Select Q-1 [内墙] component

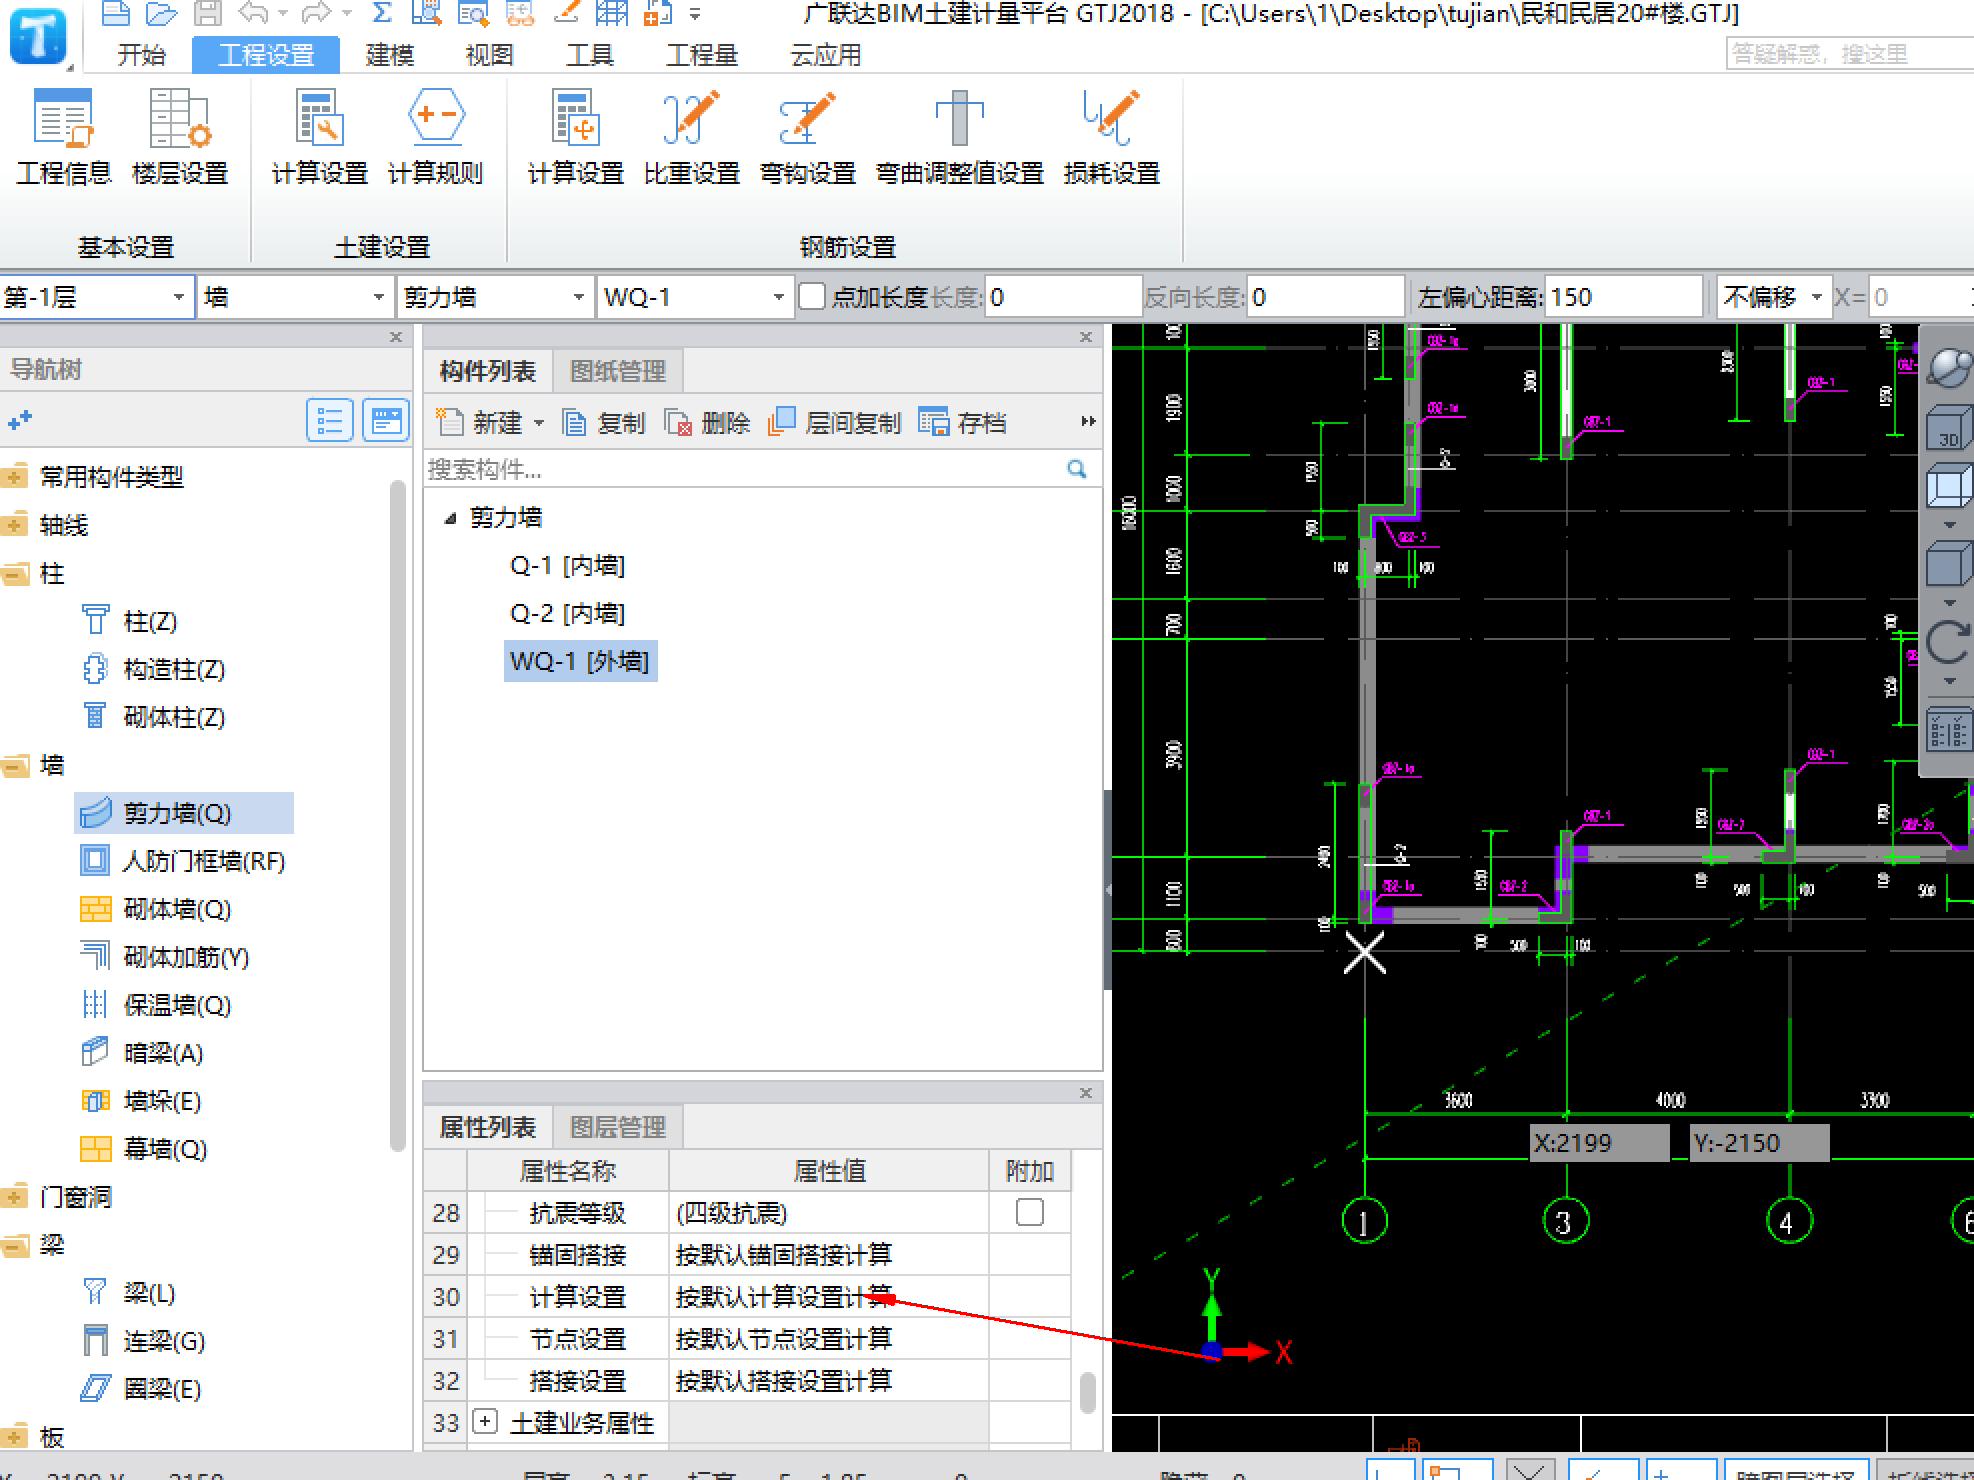pos(567,566)
